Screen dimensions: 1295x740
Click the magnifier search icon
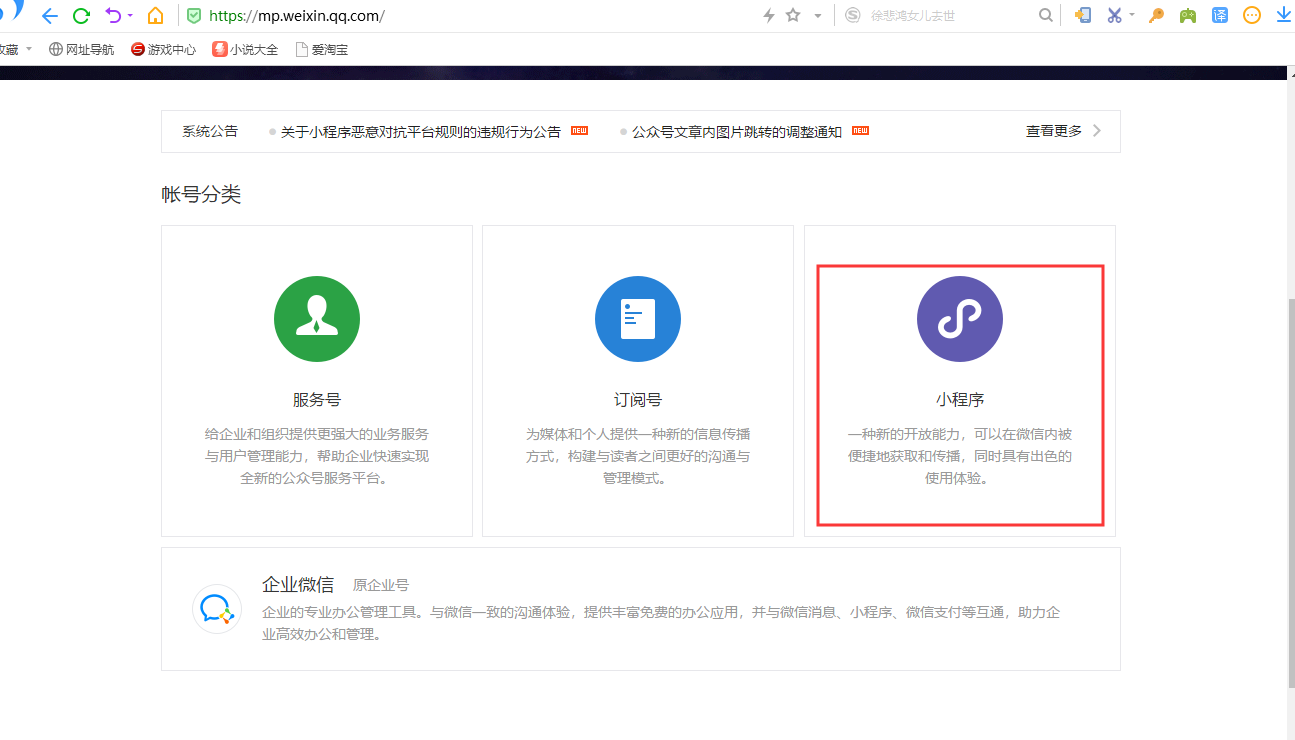tap(1046, 16)
